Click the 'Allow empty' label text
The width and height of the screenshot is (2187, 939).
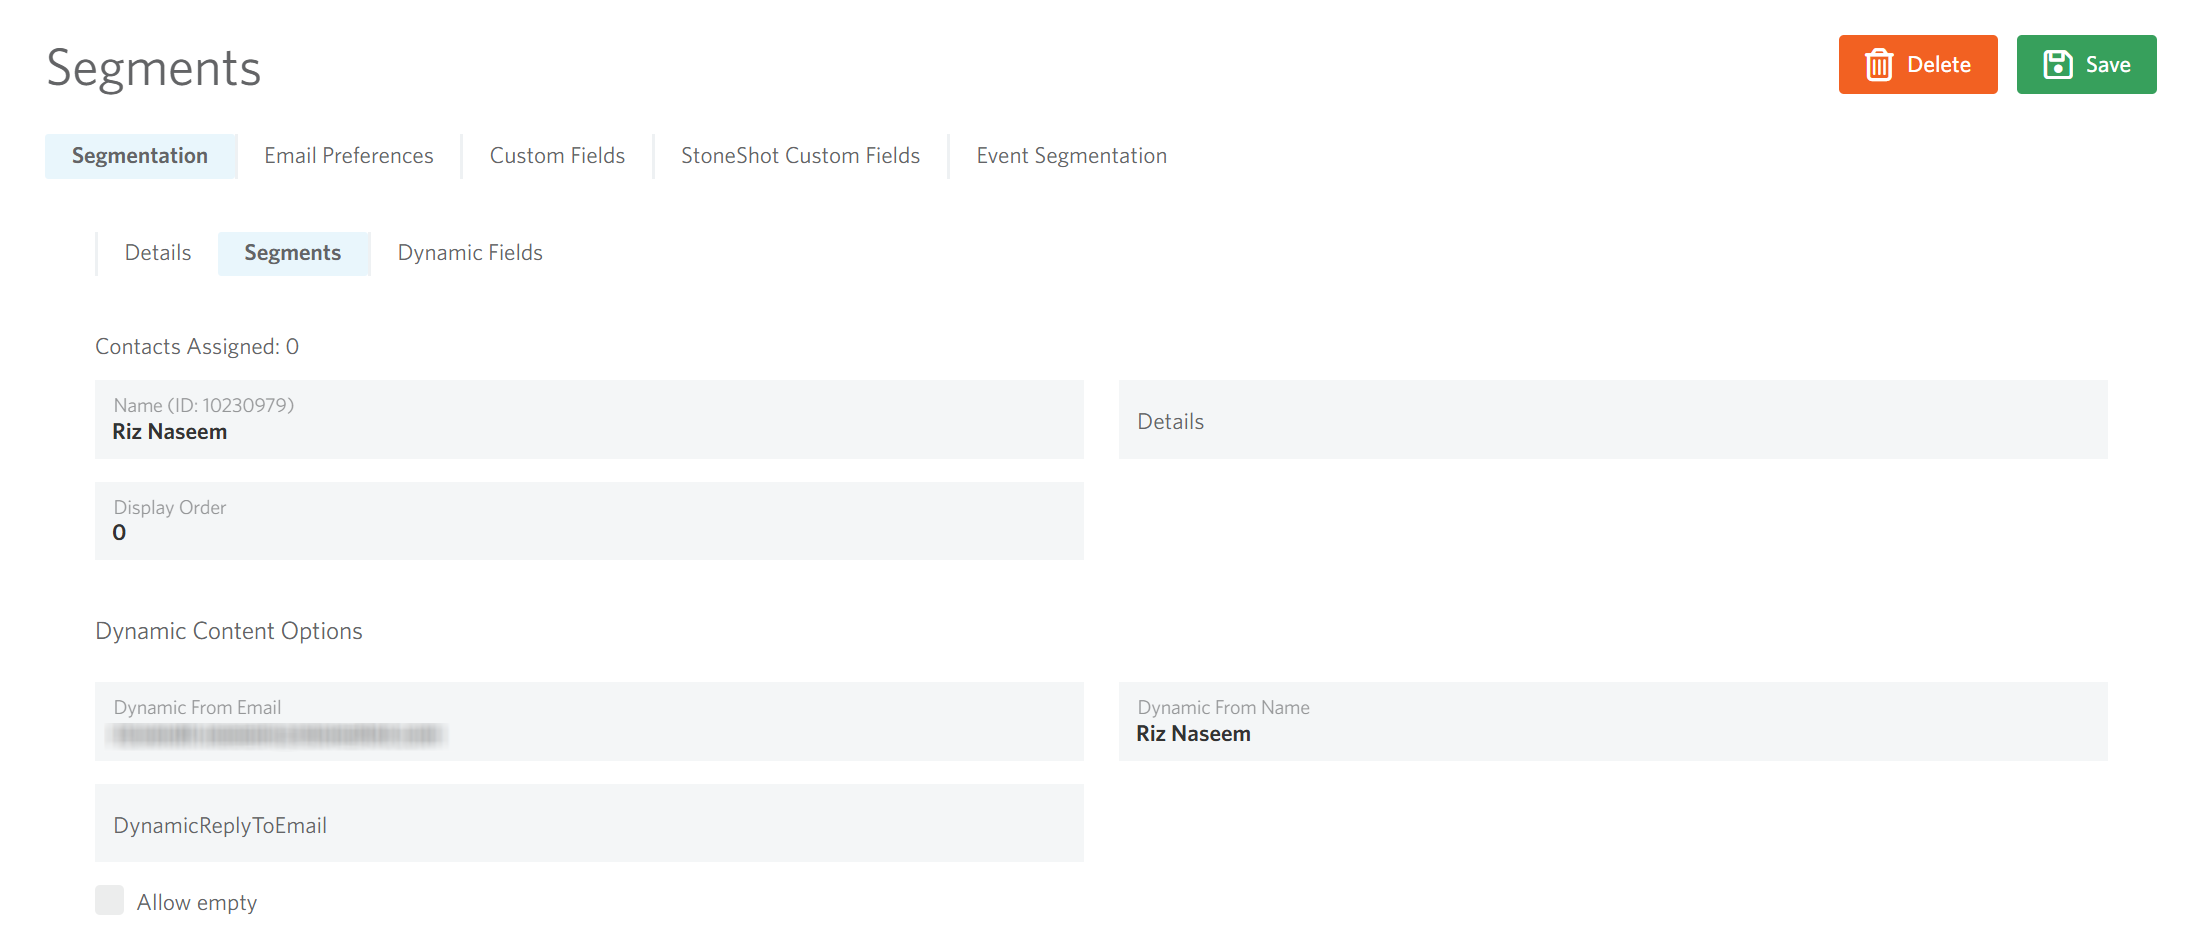tap(197, 903)
